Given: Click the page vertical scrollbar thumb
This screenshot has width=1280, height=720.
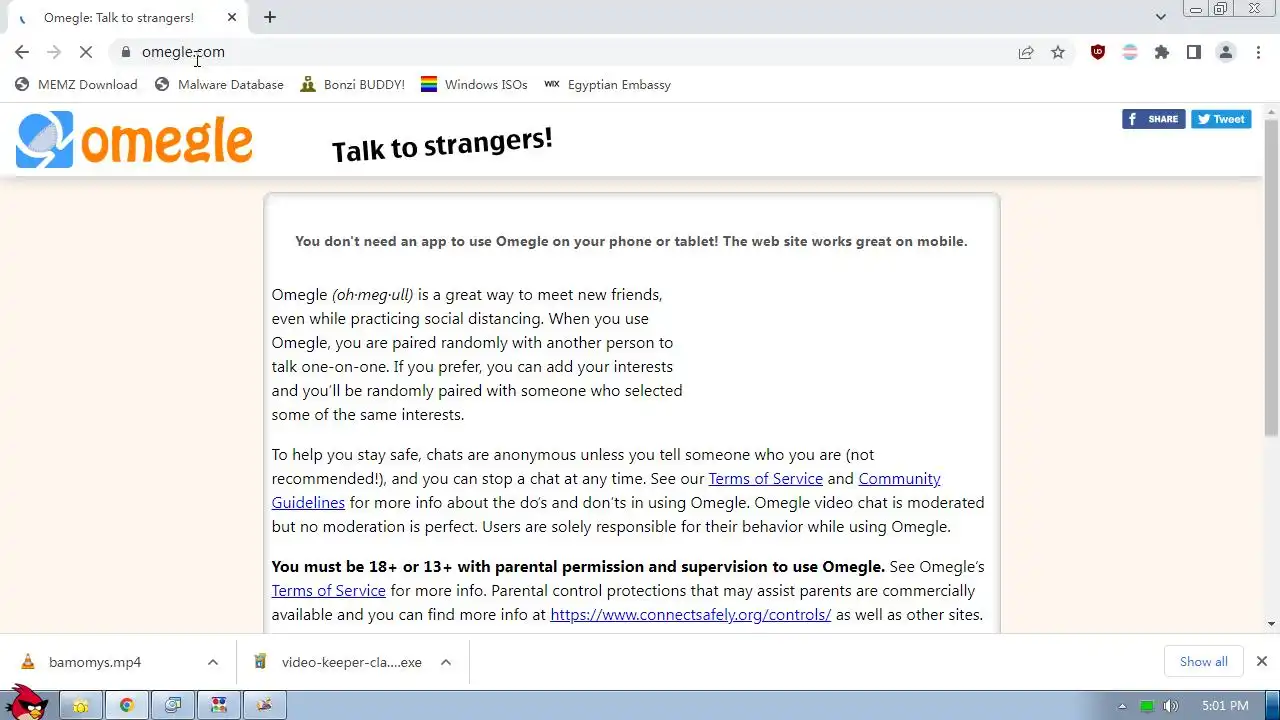Looking at the screenshot, I should coord(1271,278).
